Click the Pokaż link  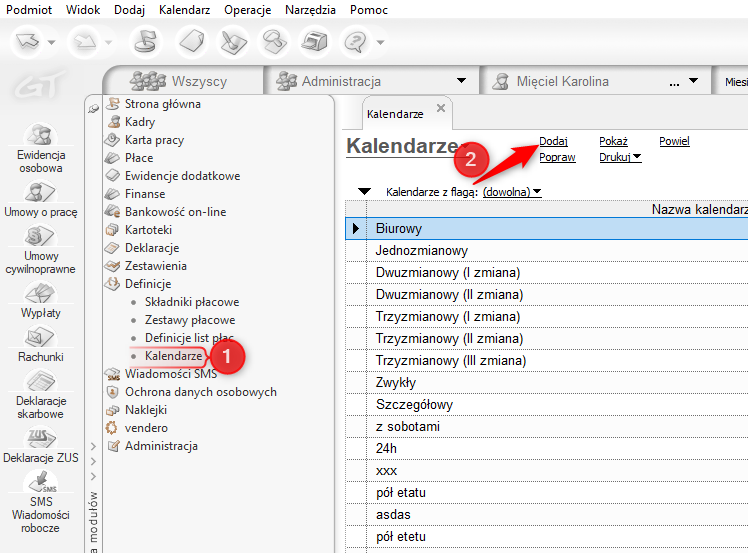pos(613,141)
